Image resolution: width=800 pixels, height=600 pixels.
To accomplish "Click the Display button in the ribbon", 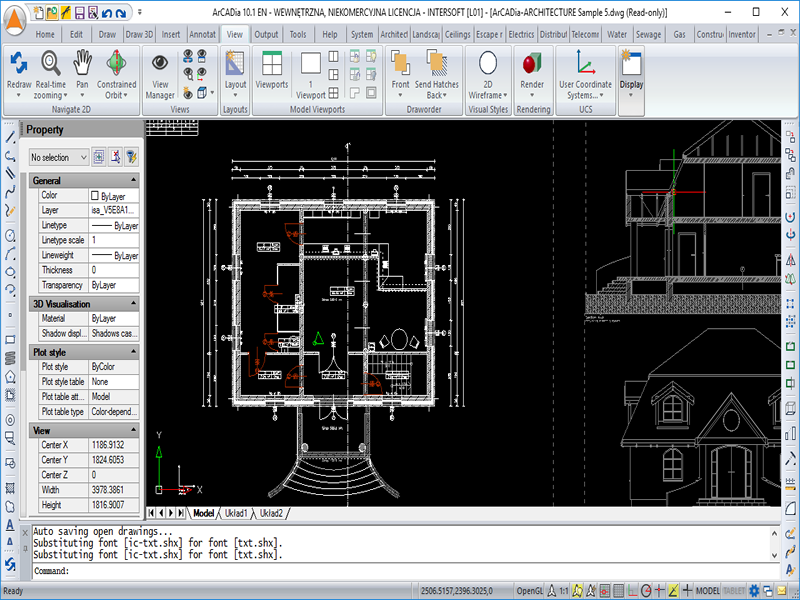I will pos(631,70).
